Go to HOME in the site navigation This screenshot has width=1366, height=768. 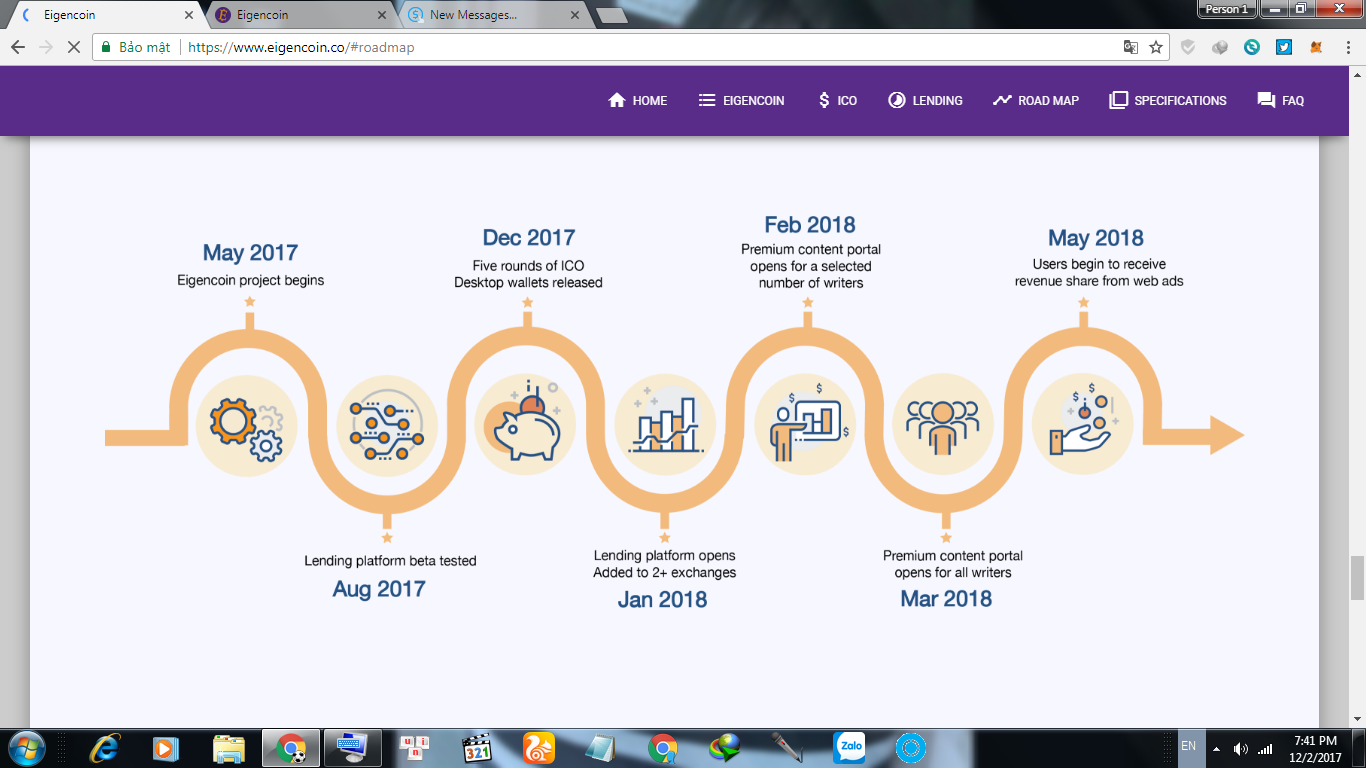638,100
